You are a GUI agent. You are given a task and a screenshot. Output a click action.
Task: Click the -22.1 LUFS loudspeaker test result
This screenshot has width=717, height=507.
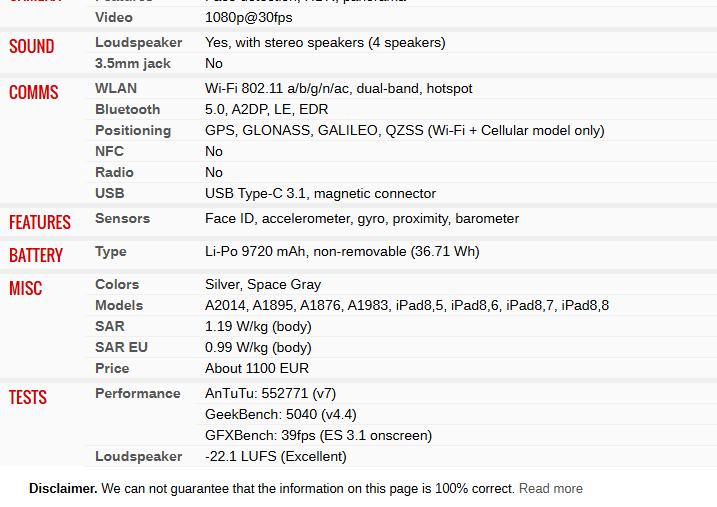tap(276, 456)
